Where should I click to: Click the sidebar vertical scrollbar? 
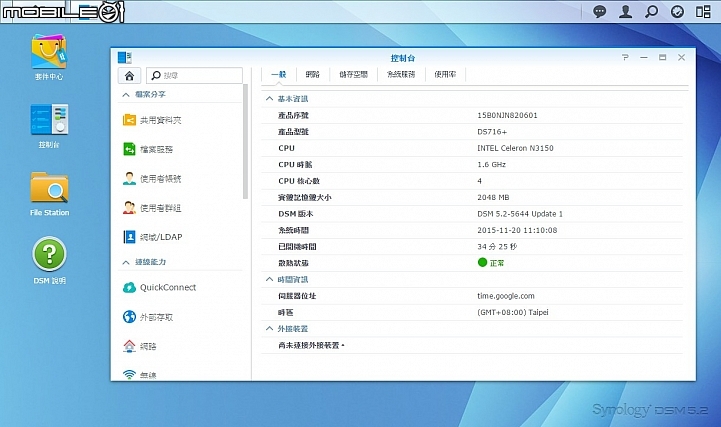246,141
